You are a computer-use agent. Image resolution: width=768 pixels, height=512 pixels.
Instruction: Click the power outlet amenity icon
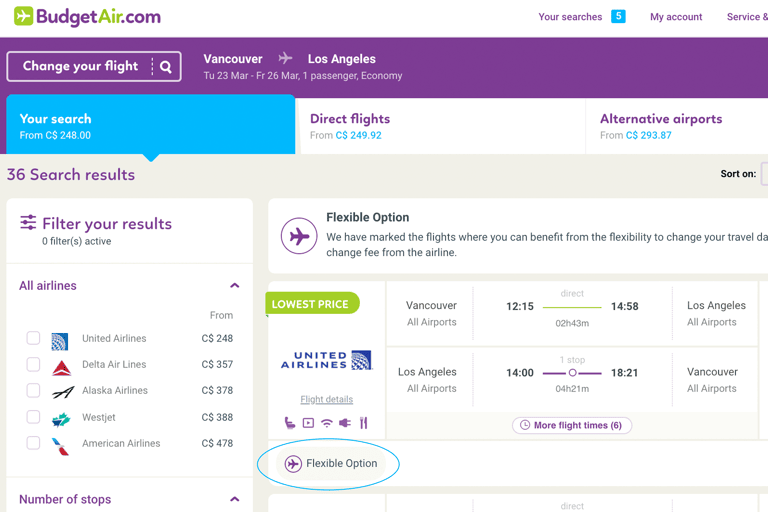coord(345,423)
